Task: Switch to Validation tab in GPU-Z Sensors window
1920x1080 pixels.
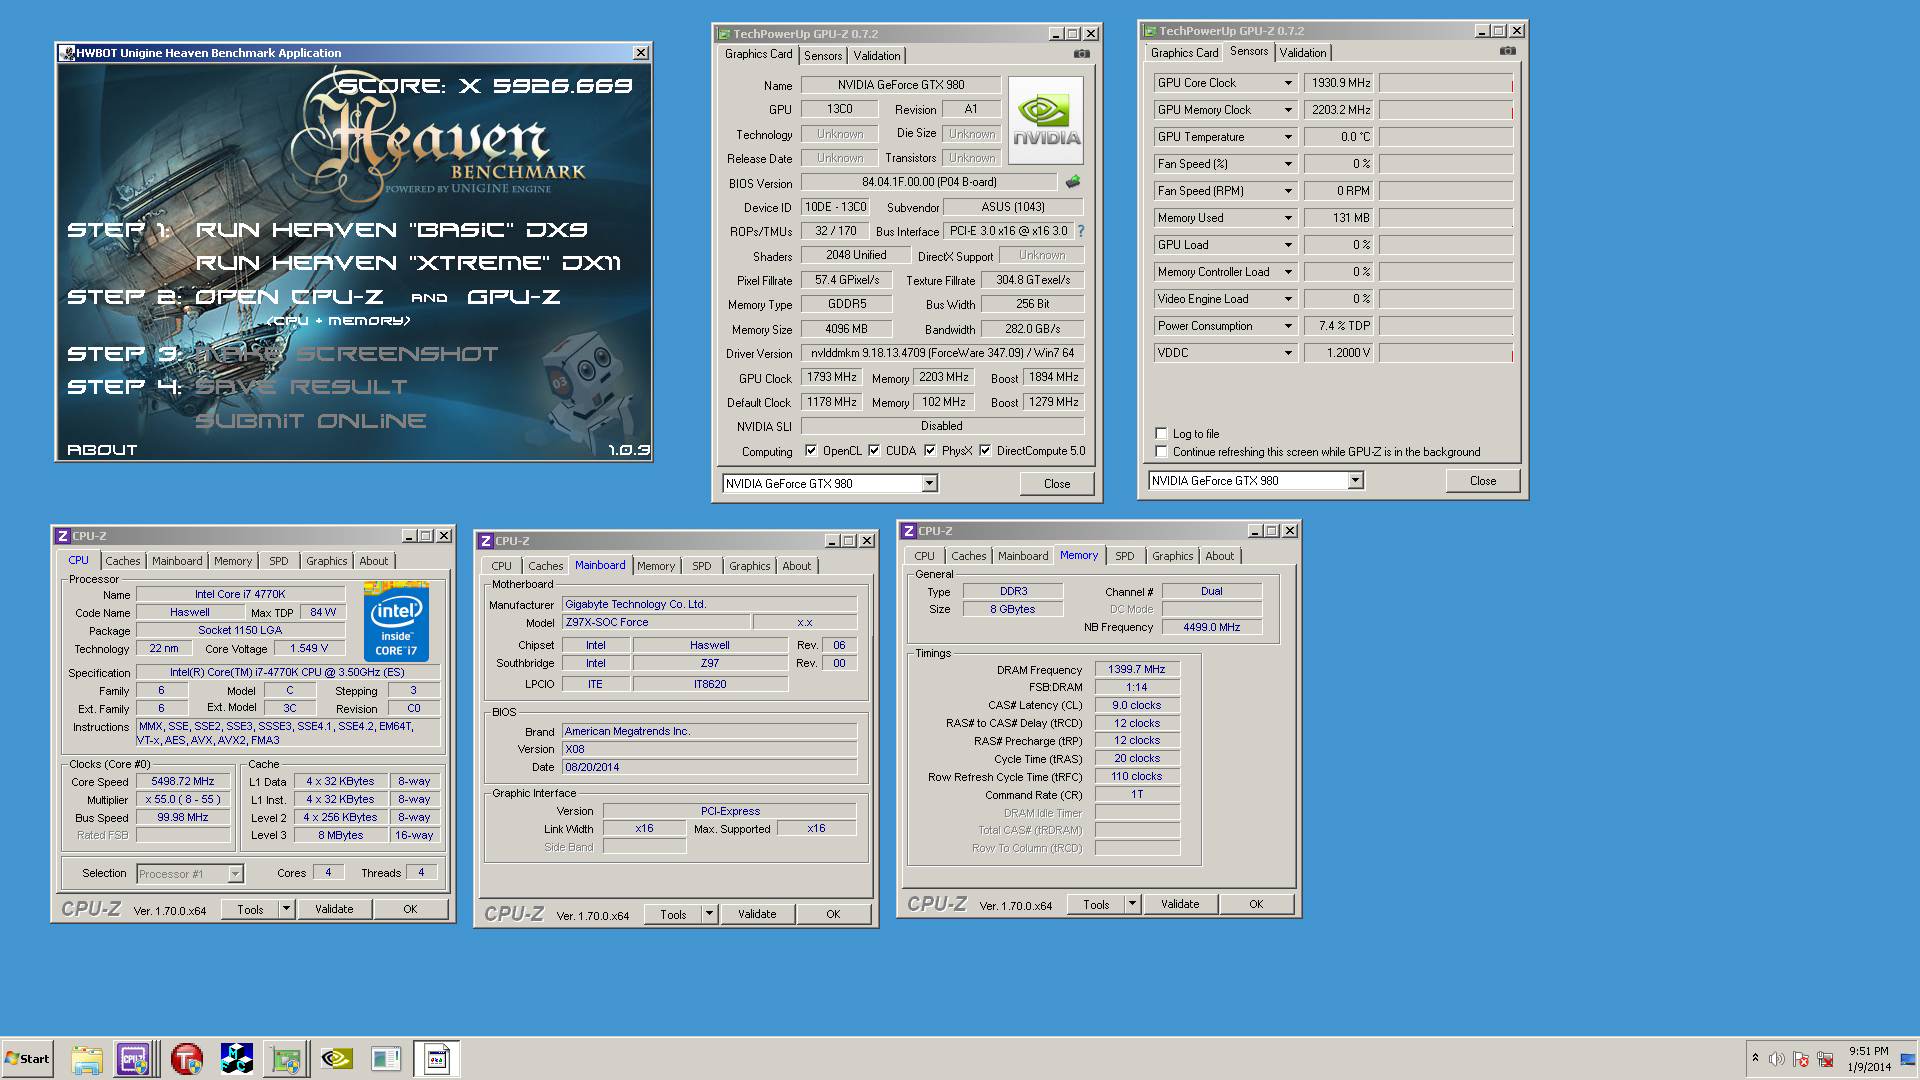Action: [x=1303, y=53]
